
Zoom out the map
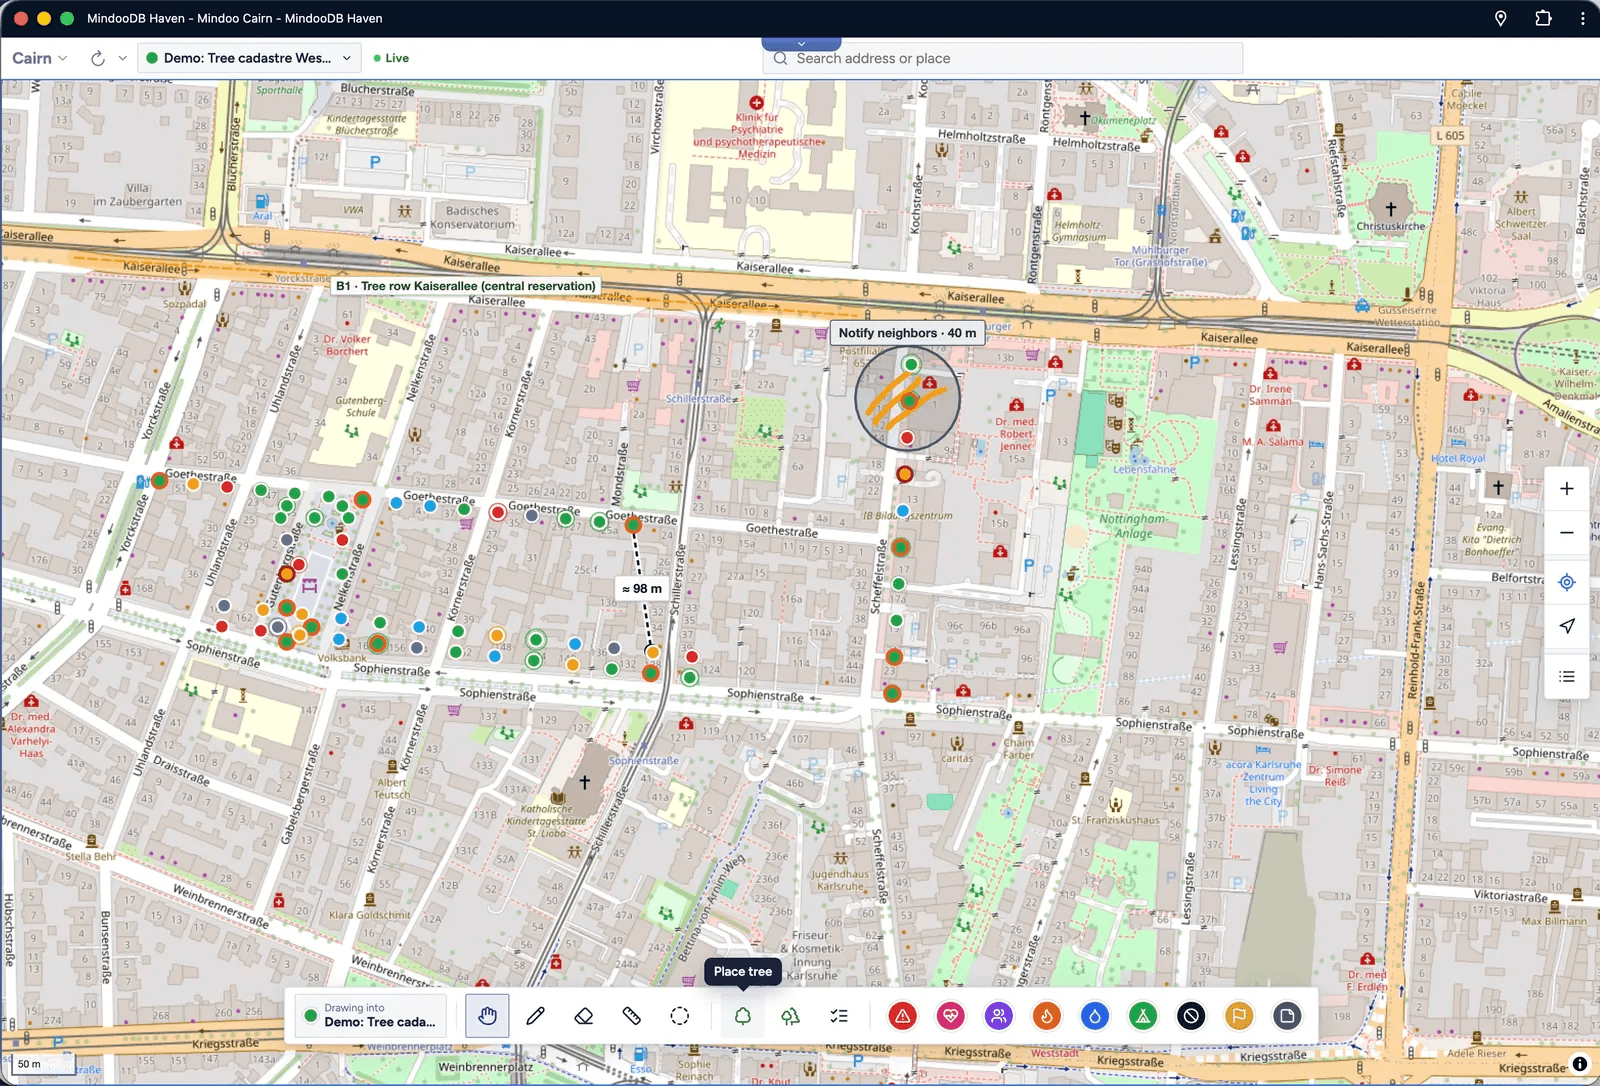(1567, 533)
